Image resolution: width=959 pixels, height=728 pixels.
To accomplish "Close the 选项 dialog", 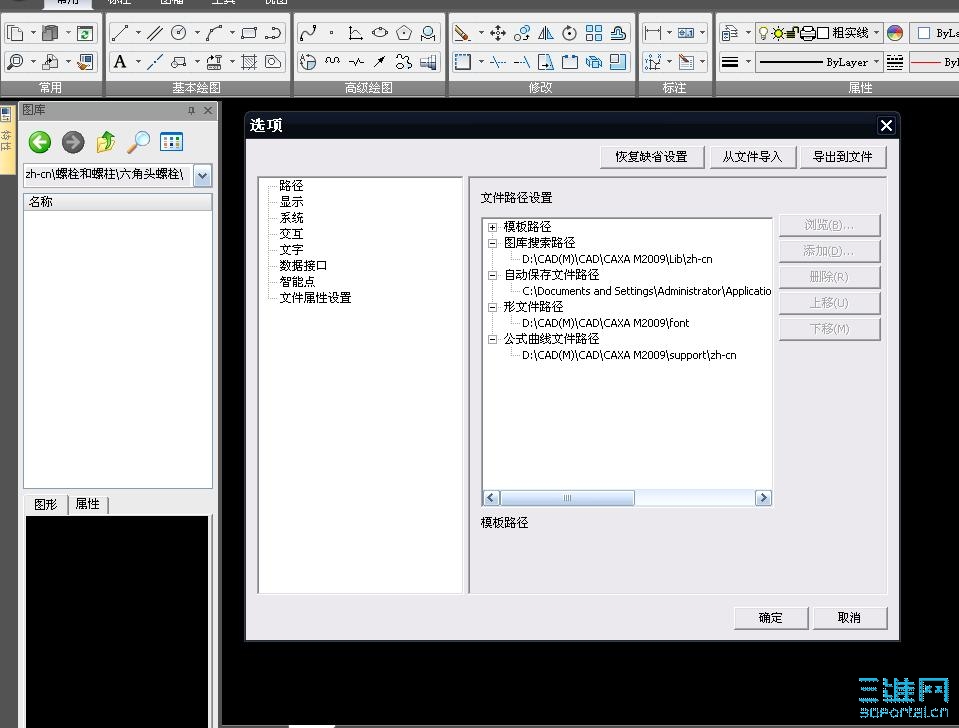I will click(886, 126).
